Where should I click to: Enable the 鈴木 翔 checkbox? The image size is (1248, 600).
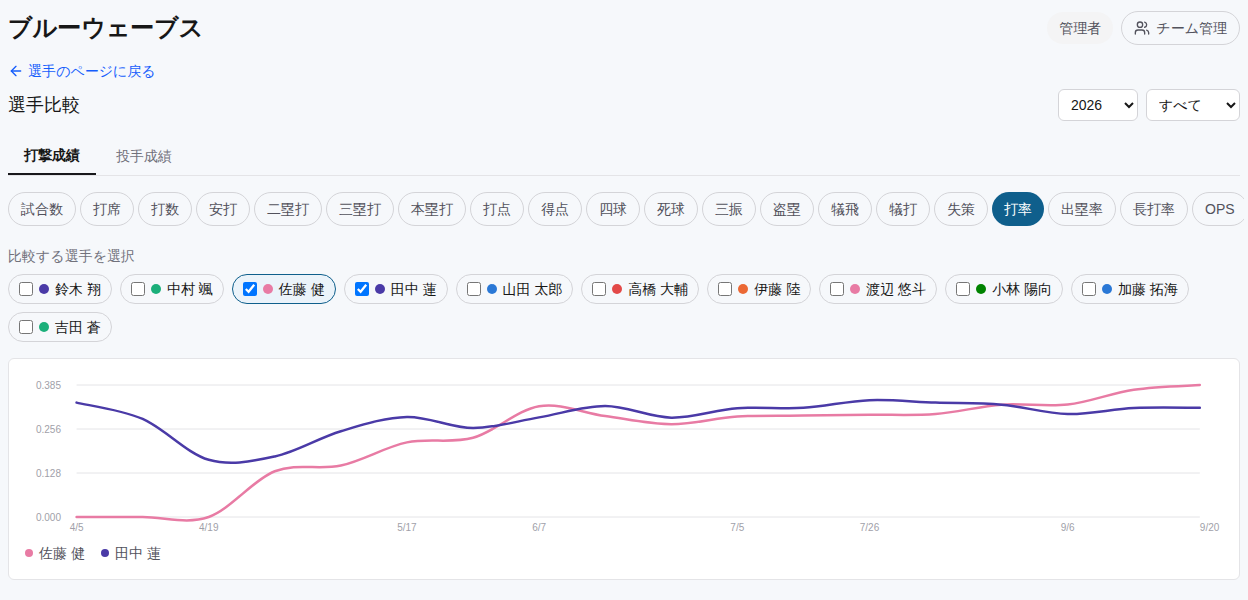pyautogui.click(x=26, y=289)
